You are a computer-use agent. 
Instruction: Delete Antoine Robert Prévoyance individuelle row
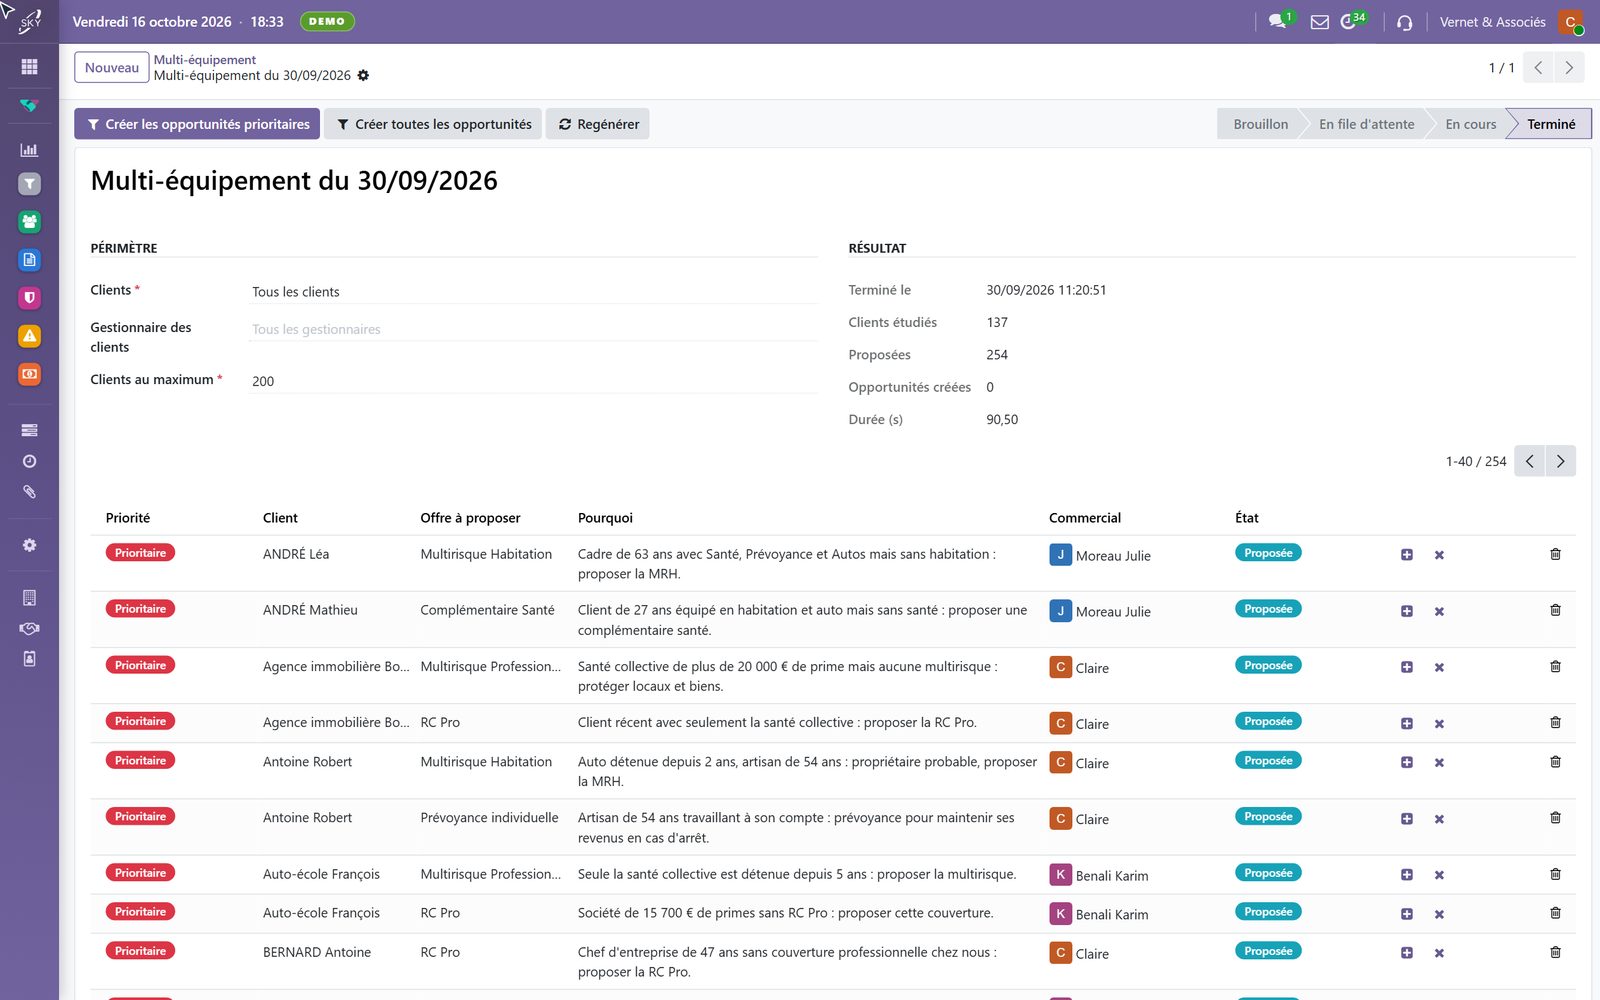click(x=1555, y=818)
